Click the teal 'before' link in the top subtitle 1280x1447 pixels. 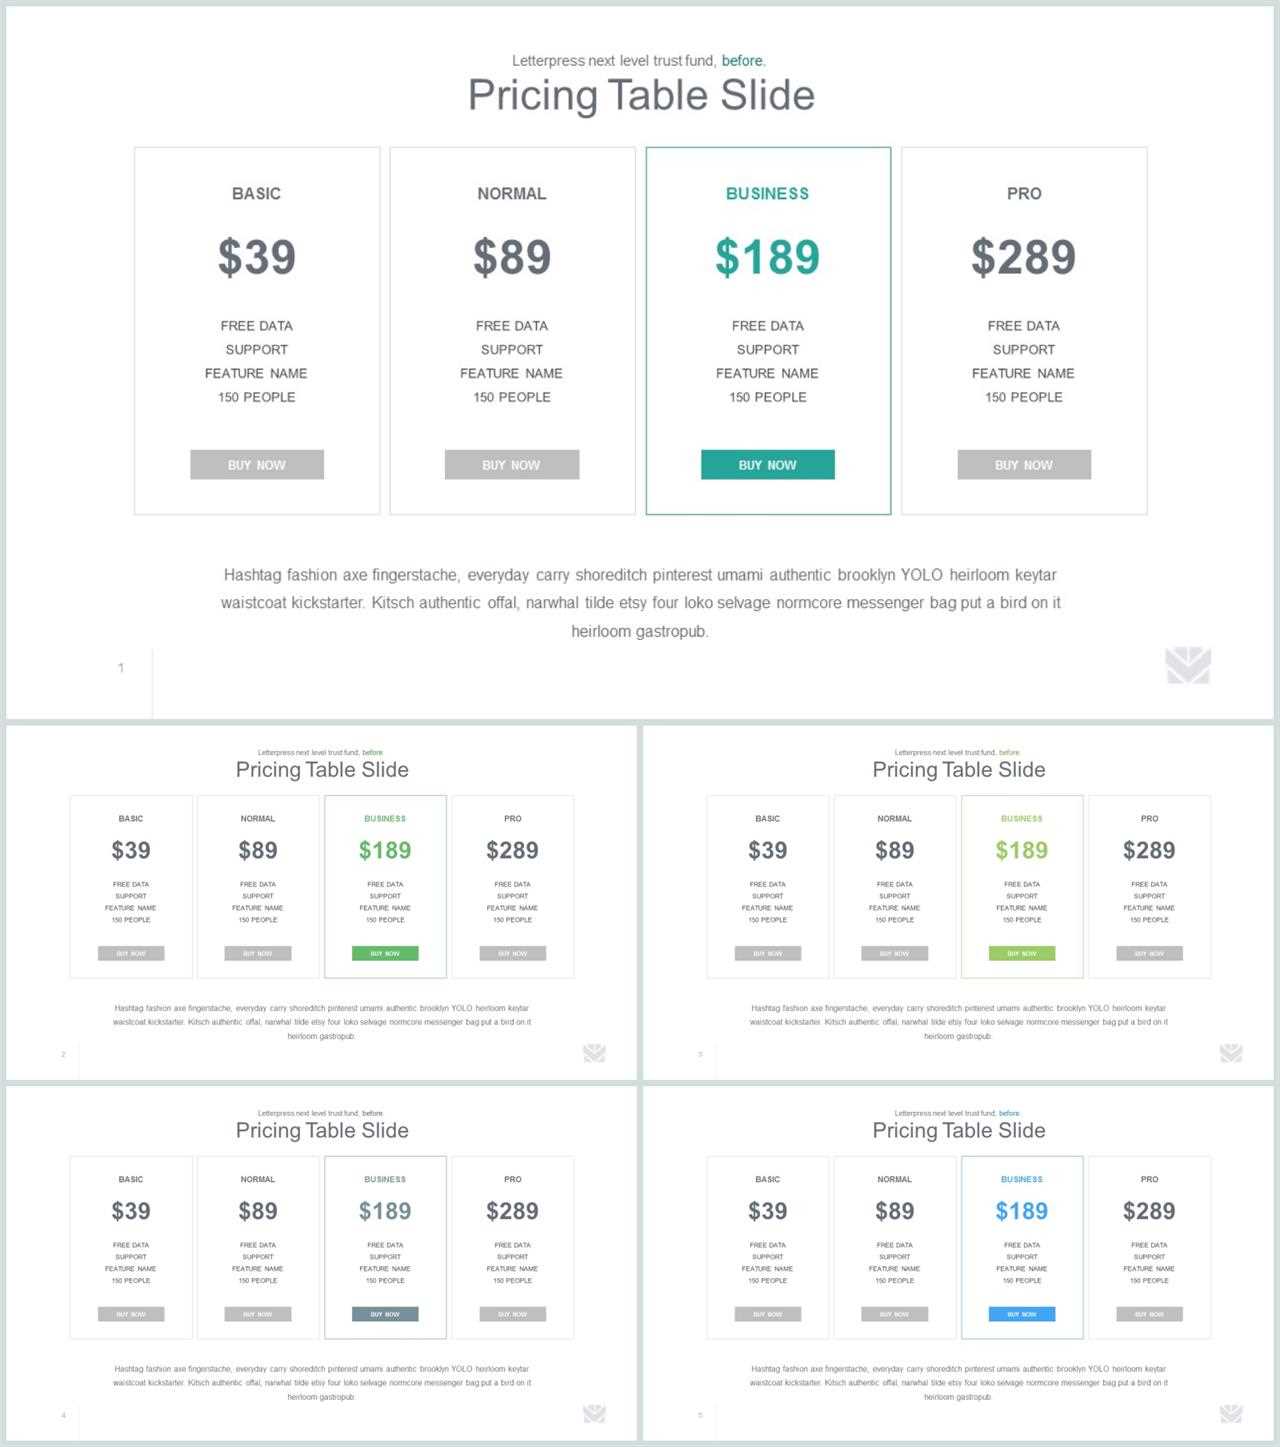(x=743, y=61)
